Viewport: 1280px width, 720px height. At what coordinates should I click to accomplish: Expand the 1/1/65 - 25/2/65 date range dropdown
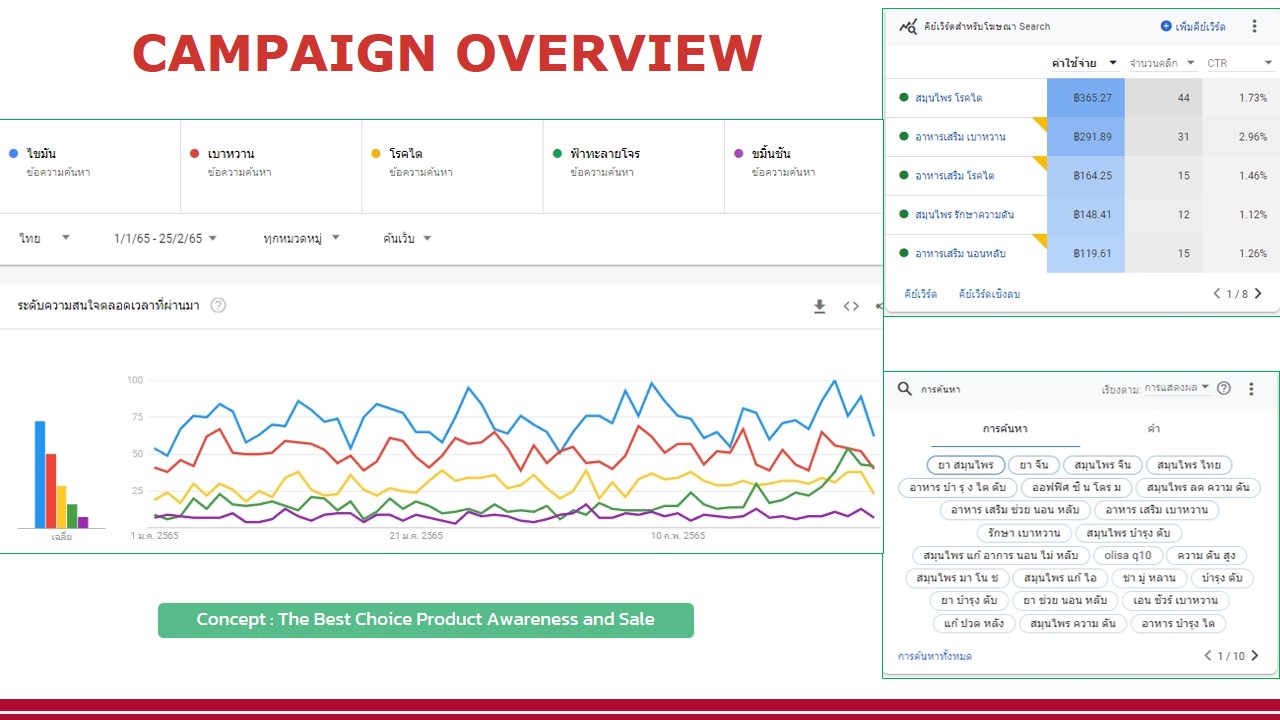[x=165, y=238]
